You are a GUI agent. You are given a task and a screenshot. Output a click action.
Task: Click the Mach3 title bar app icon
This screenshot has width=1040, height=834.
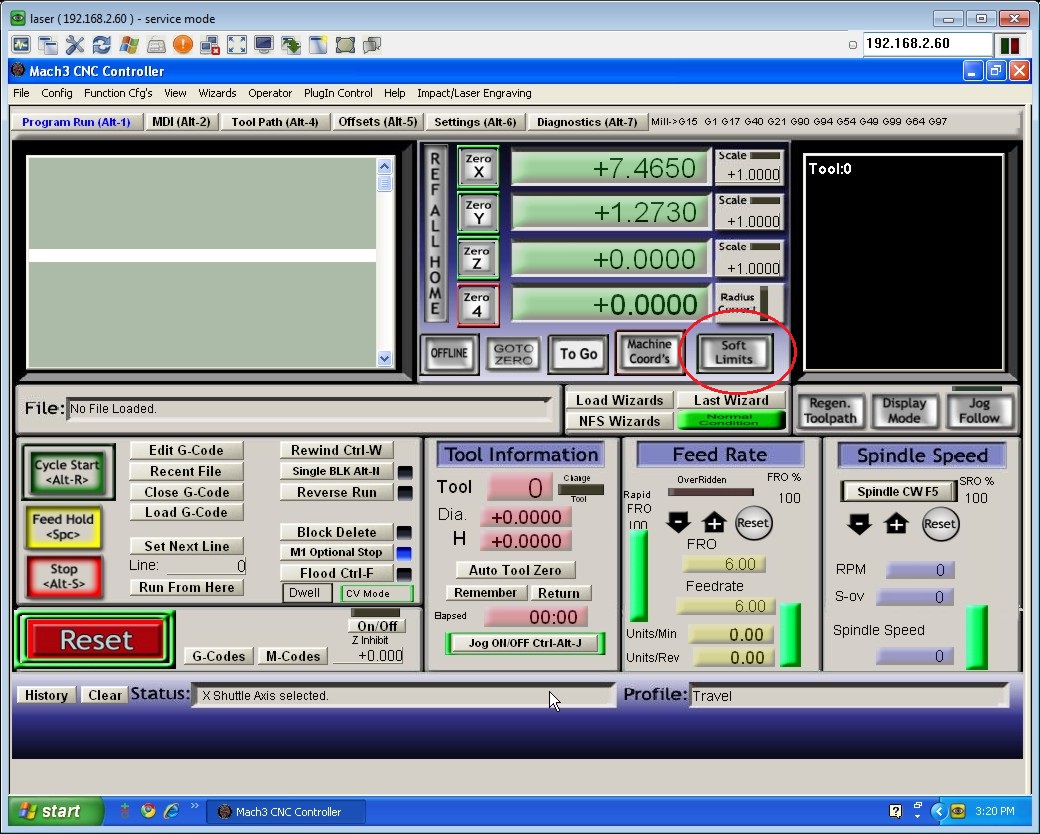click(18, 70)
